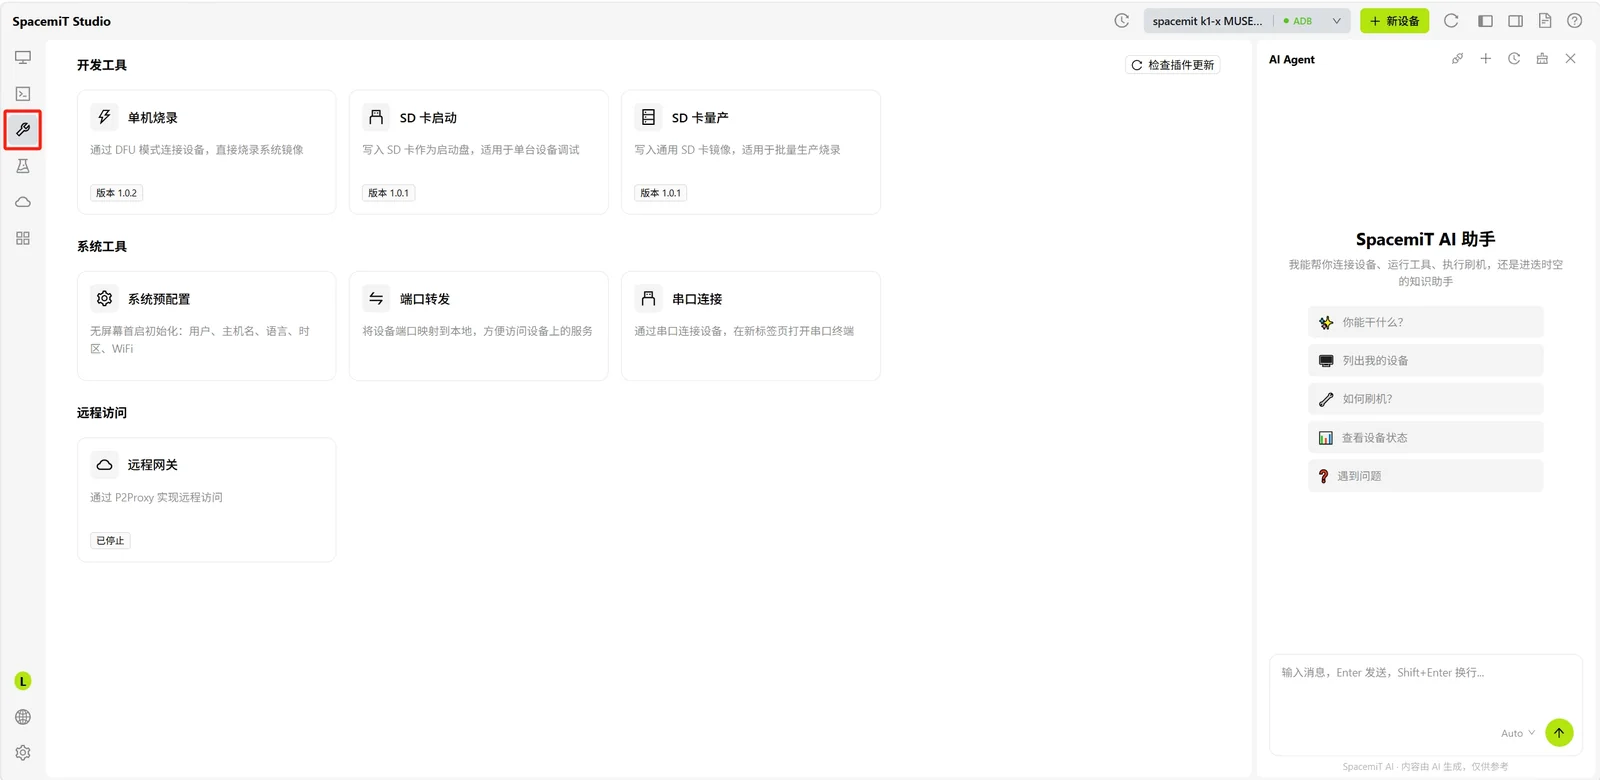Viewport: 1600px width, 780px height.
Task: Open the cloud view in the sidebar
Action: (x=23, y=202)
